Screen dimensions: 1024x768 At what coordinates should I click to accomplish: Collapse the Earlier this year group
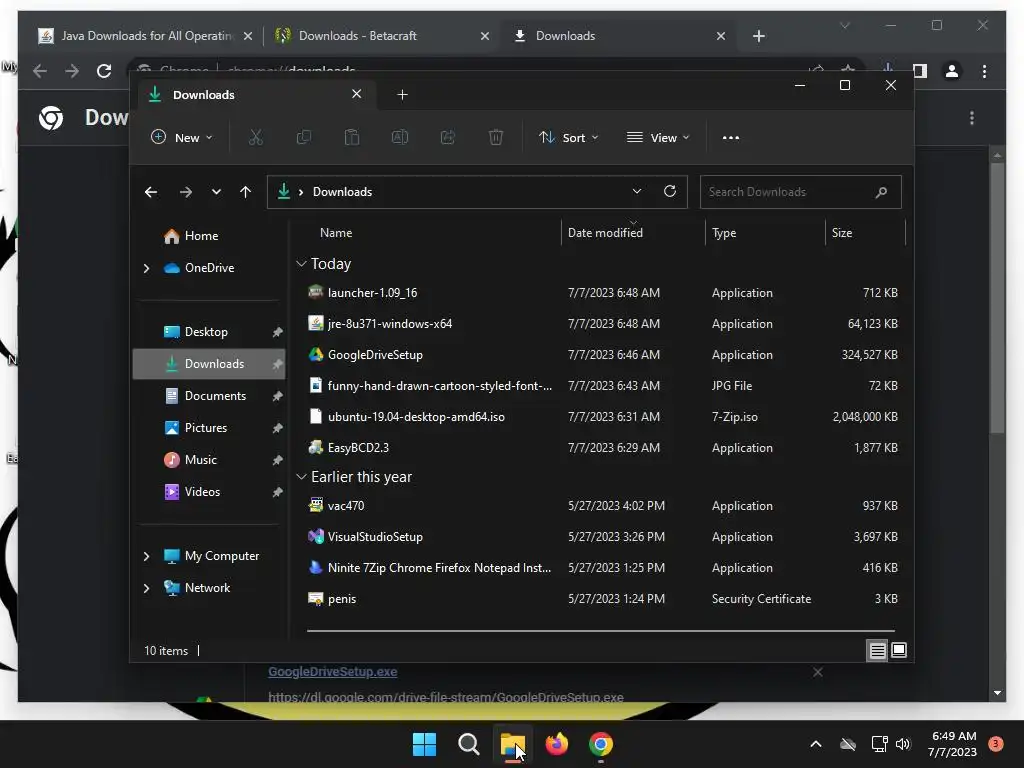(x=301, y=477)
